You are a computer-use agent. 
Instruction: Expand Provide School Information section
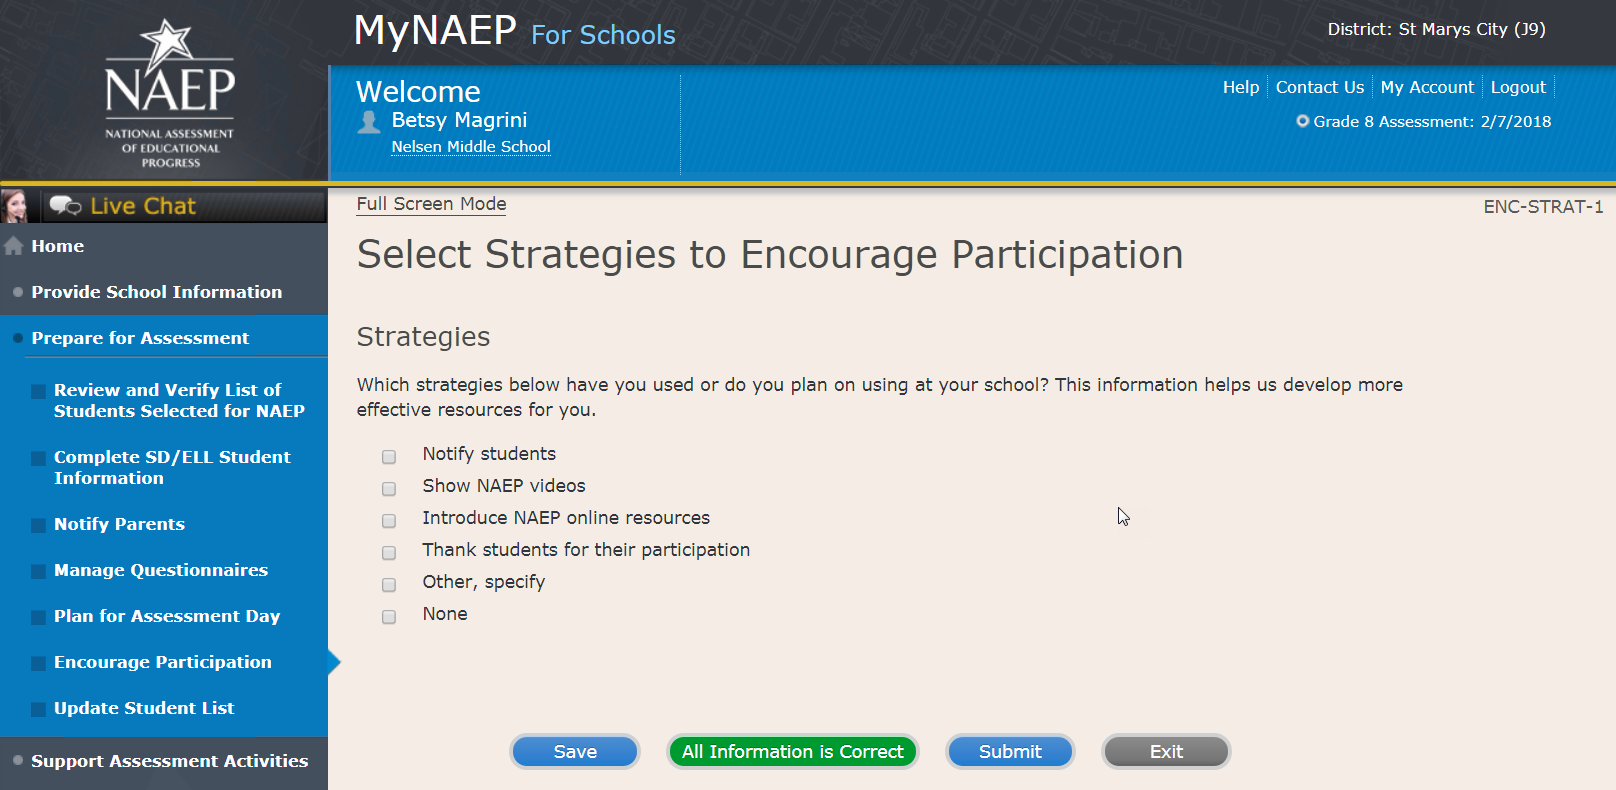coord(156,292)
